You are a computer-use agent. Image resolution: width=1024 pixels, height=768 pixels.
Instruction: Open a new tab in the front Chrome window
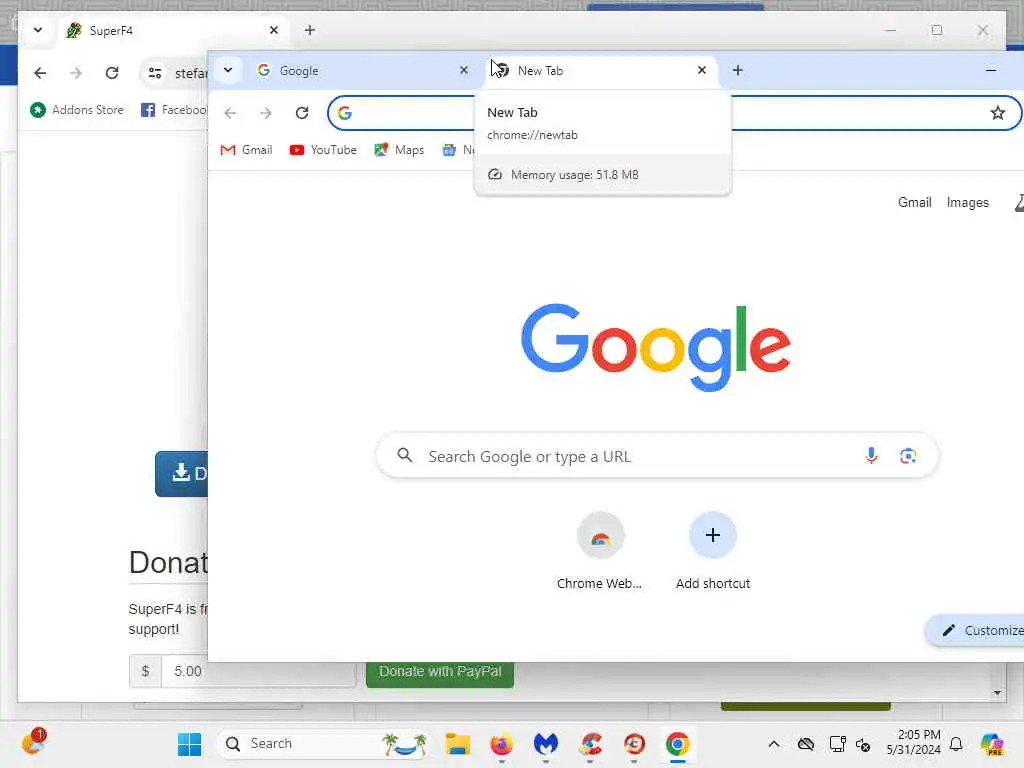[737, 70]
